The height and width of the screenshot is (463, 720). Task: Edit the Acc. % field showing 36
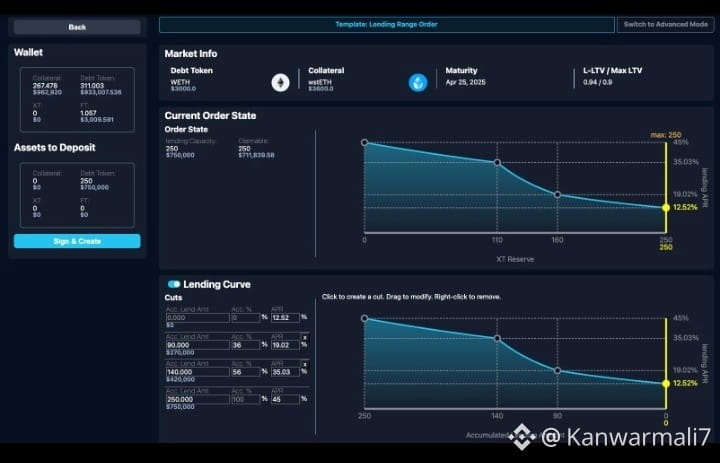(x=246, y=345)
